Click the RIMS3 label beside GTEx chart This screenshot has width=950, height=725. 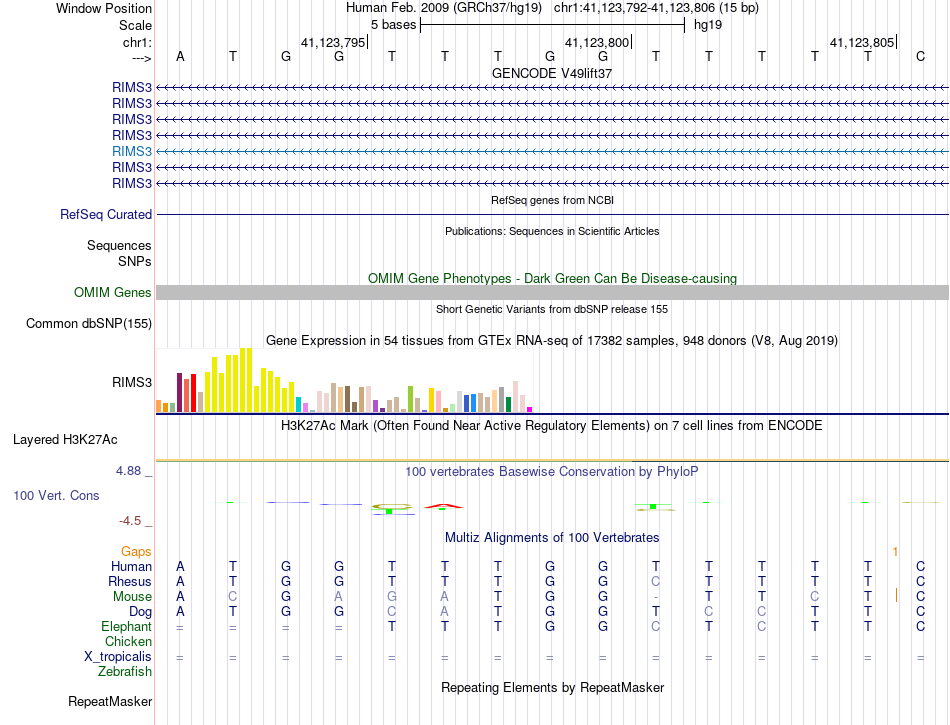(132, 382)
